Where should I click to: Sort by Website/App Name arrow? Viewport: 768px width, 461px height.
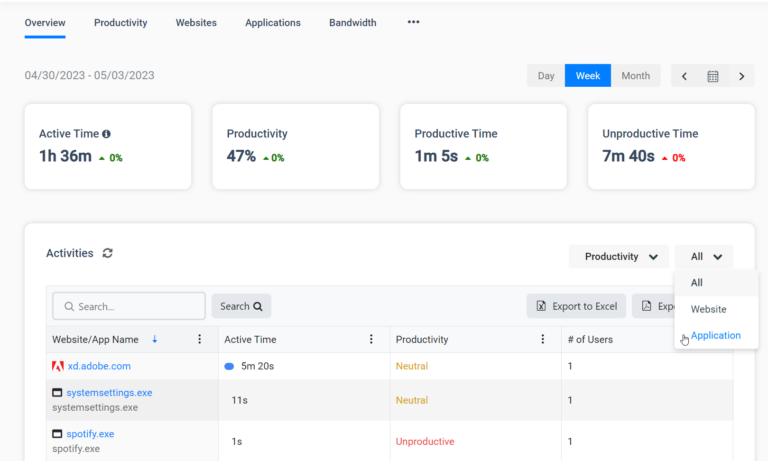coord(154,339)
